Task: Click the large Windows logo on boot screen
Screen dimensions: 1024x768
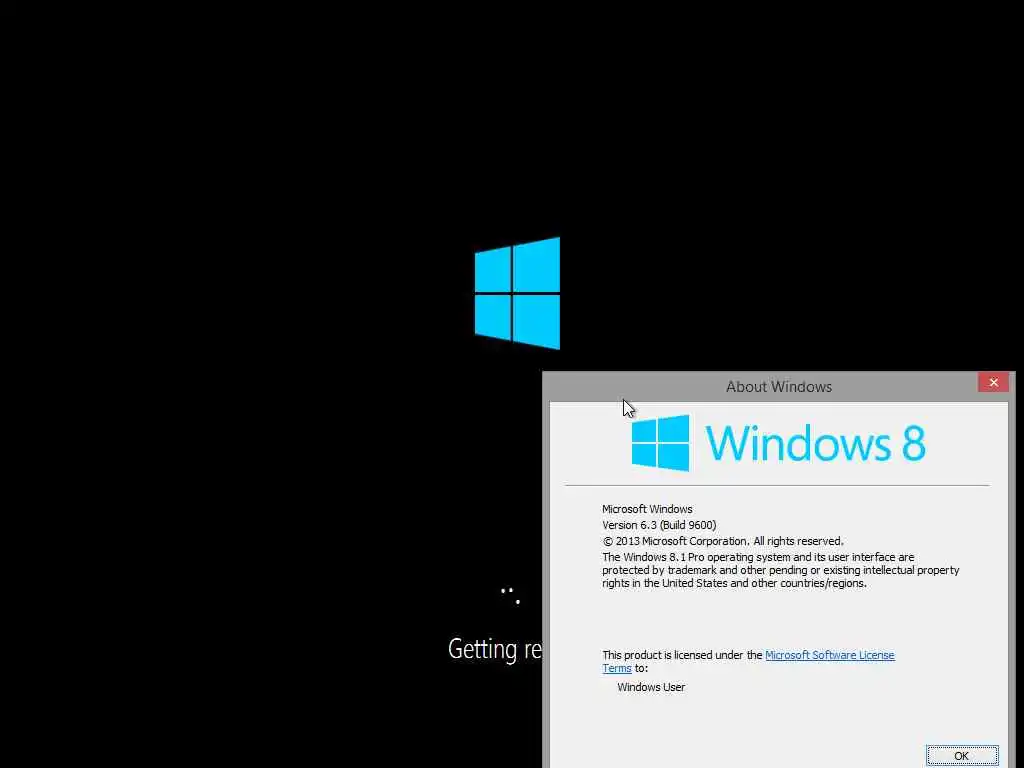Action: tap(517, 293)
